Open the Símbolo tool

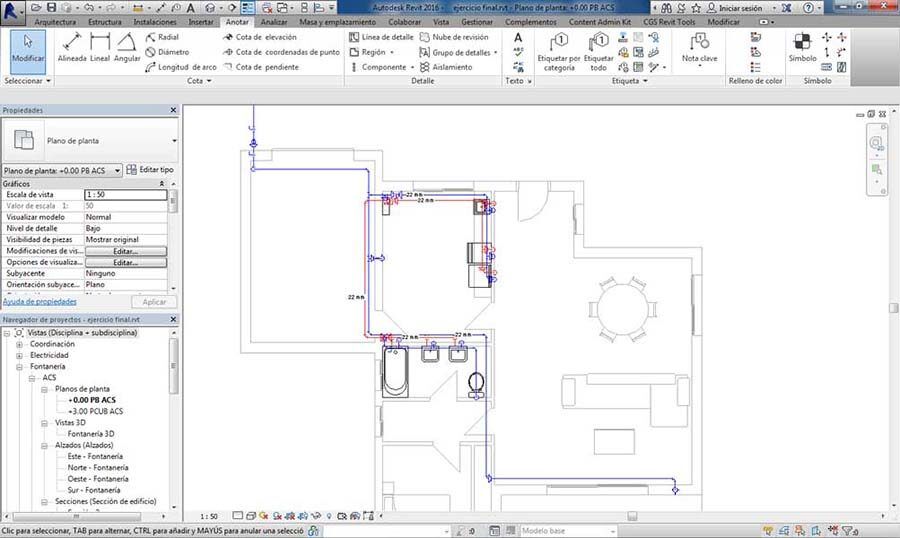[802, 48]
